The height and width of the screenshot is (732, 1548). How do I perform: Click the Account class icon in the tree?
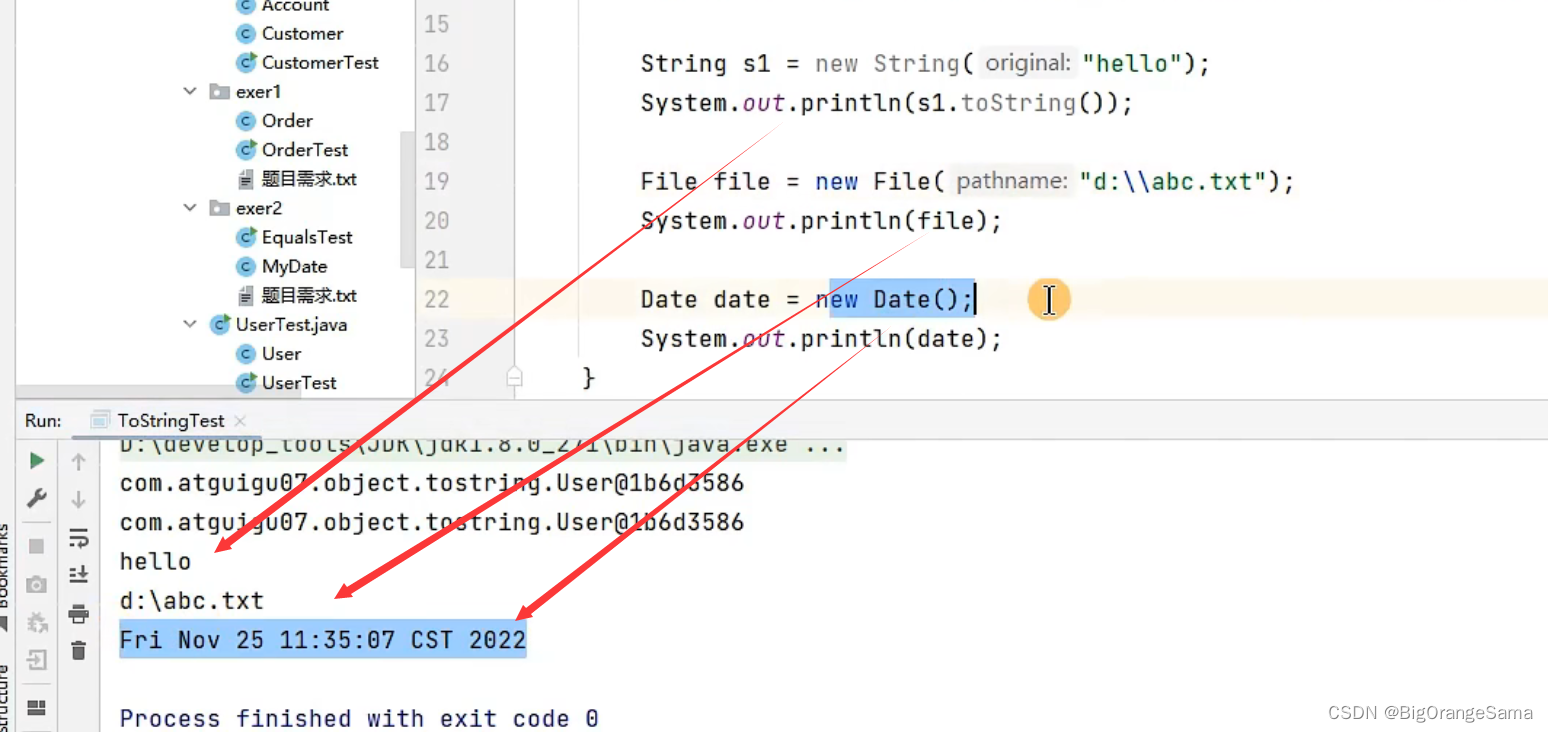[x=246, y=6]
